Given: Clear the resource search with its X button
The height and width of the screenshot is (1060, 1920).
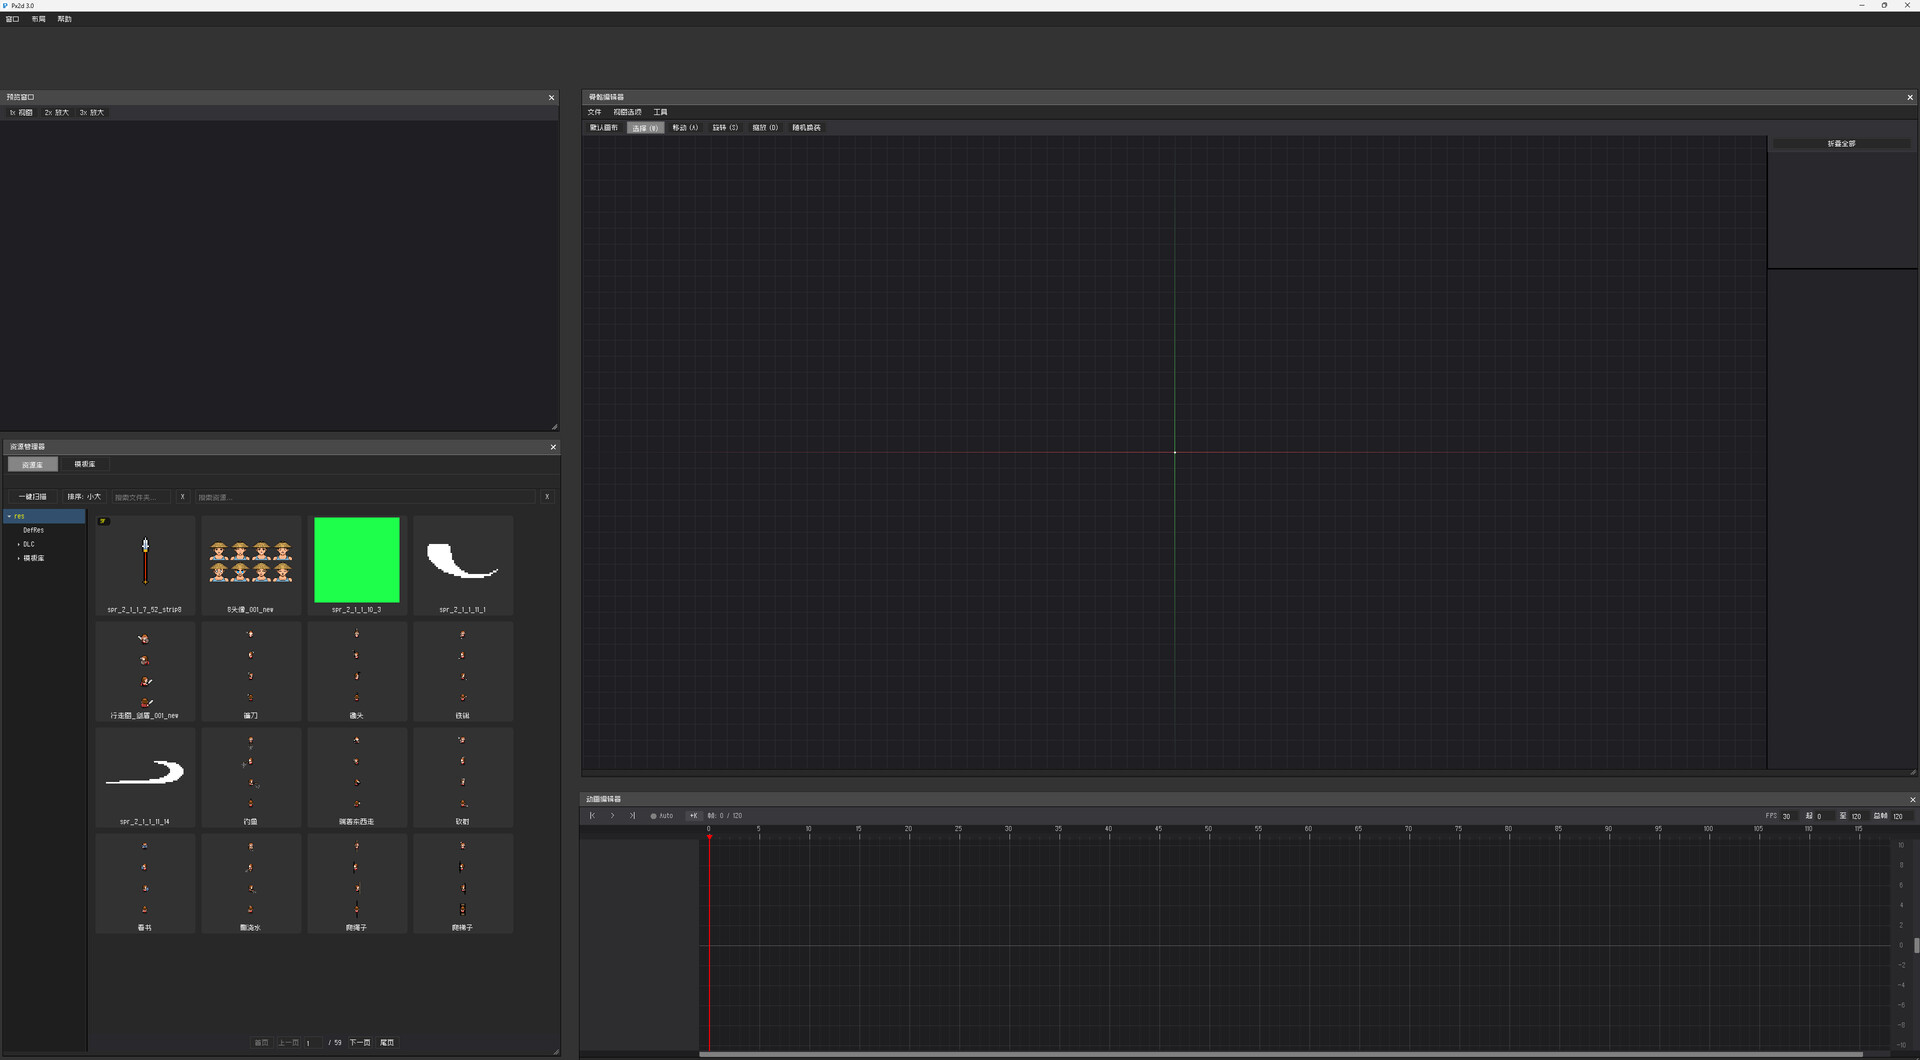Looking at the screenshot, I should [547, 497].
